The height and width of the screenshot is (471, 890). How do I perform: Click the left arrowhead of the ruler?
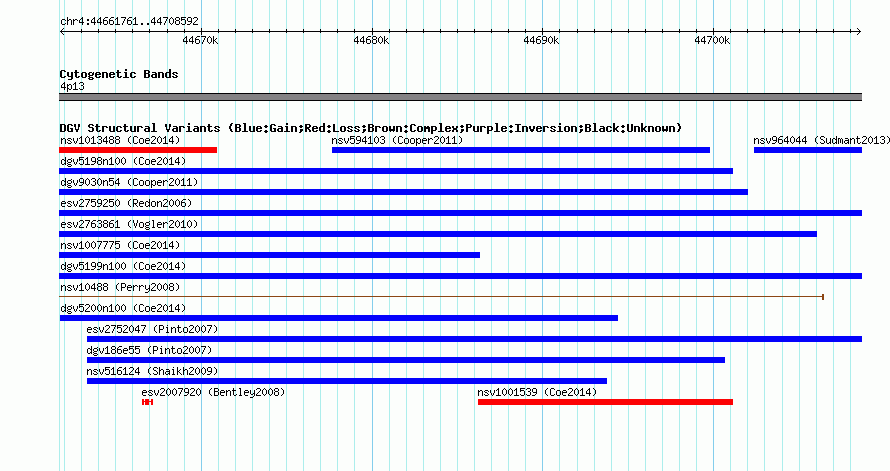coord(62,32)
